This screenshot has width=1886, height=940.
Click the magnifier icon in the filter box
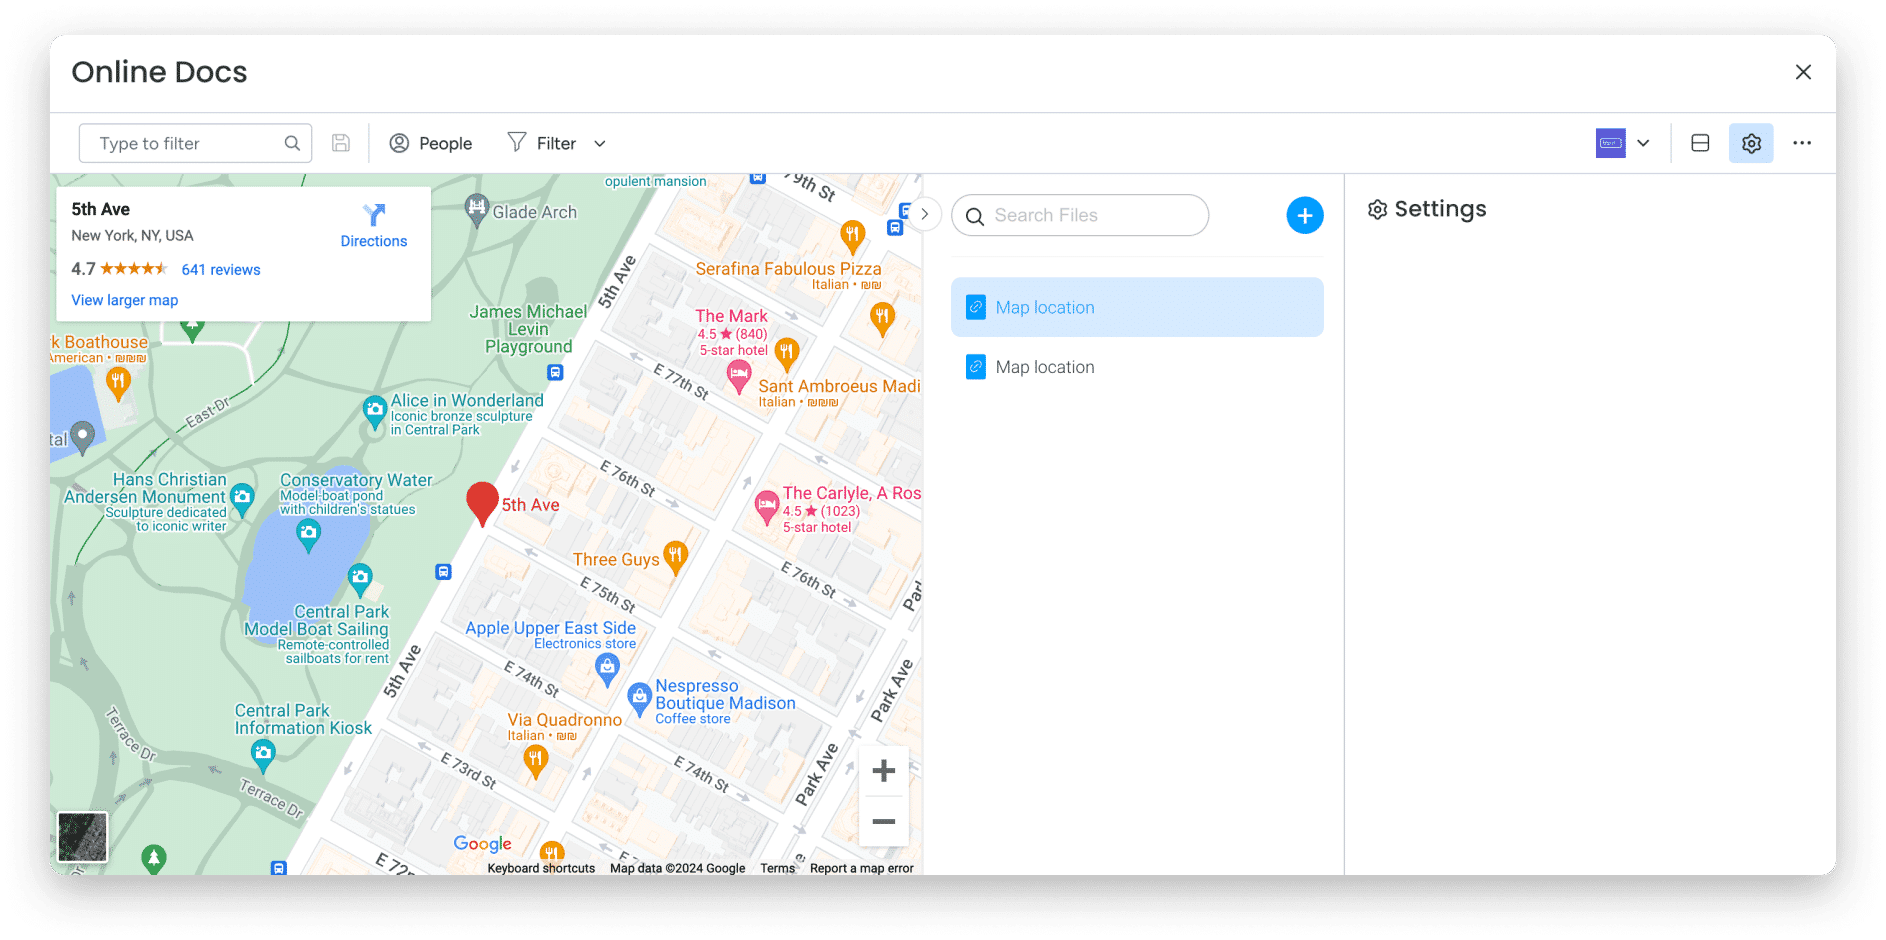(x=292, y=143)
